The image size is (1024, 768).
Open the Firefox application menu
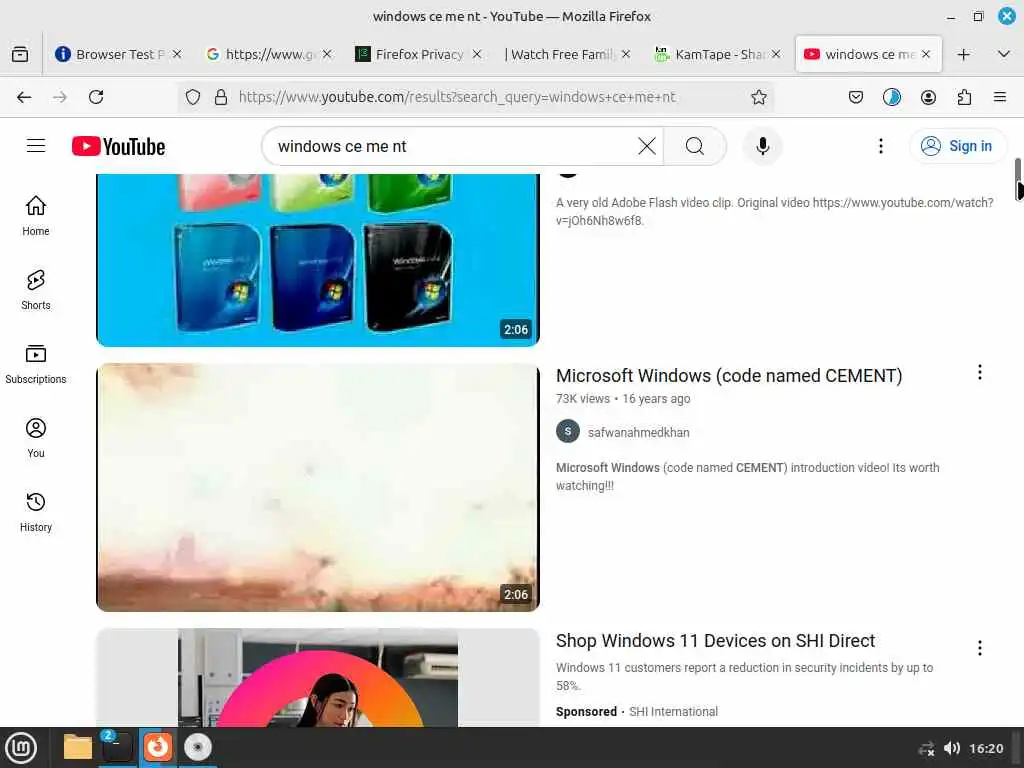point(1000,97)
